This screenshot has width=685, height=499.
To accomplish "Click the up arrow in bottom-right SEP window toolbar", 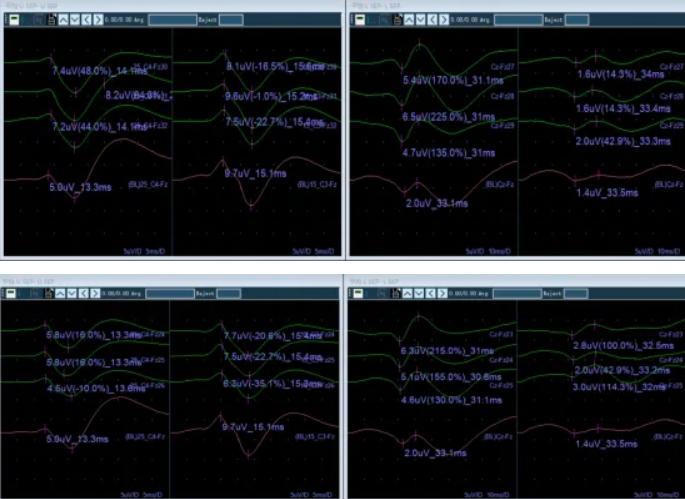I will (x=407, y=293).
